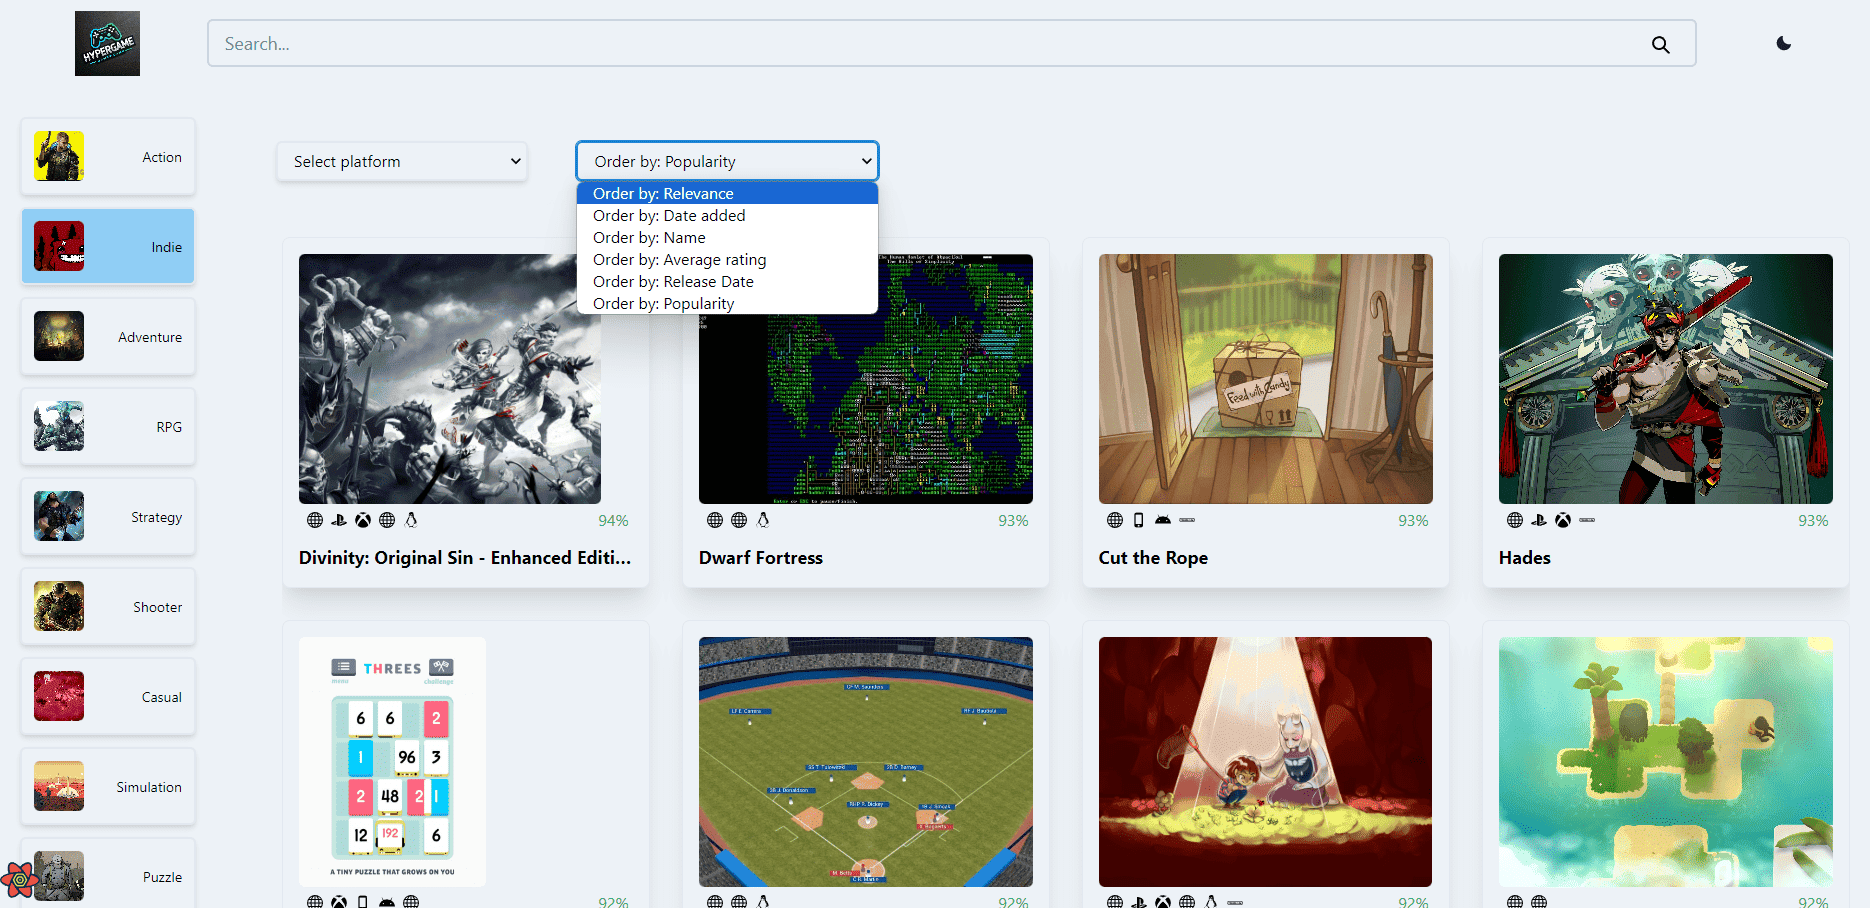1870x908 pixels.
Task: Toggle dark mode with the moon icon
Action: tap(1784, 43)
